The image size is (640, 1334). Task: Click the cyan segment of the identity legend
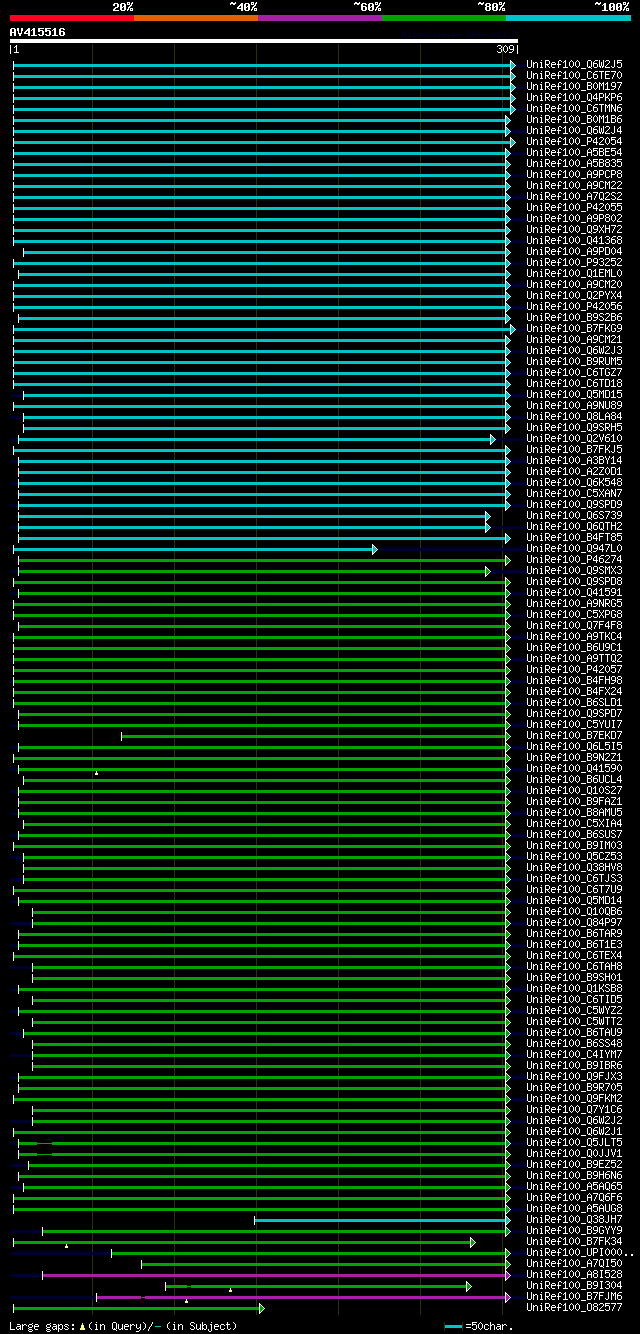tap(567, 18)
